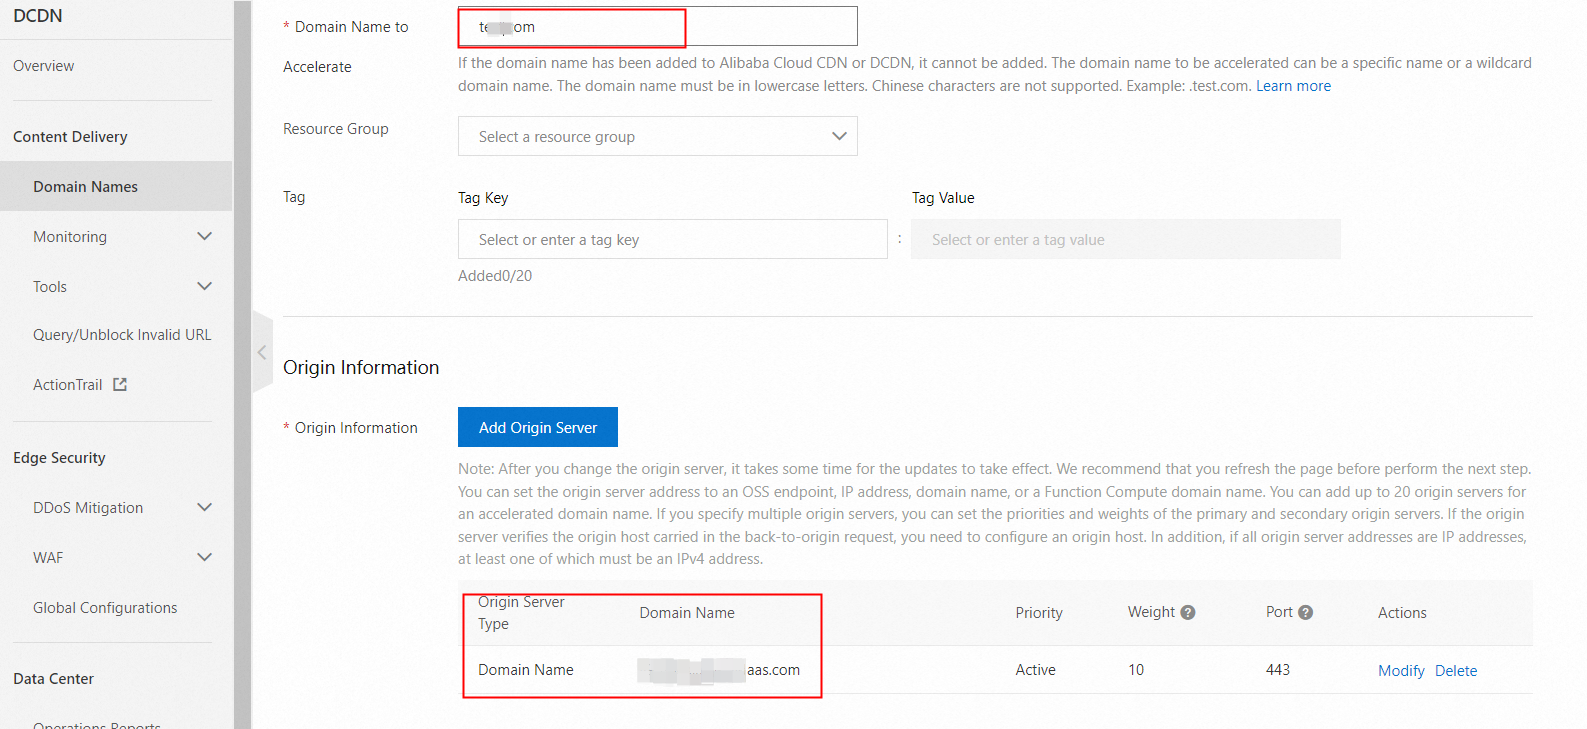Viewport: 1587px width, 729px height.
Task: Expand the Tools submenu chevron
Action: pyautogui.click(x=205, y=287)
